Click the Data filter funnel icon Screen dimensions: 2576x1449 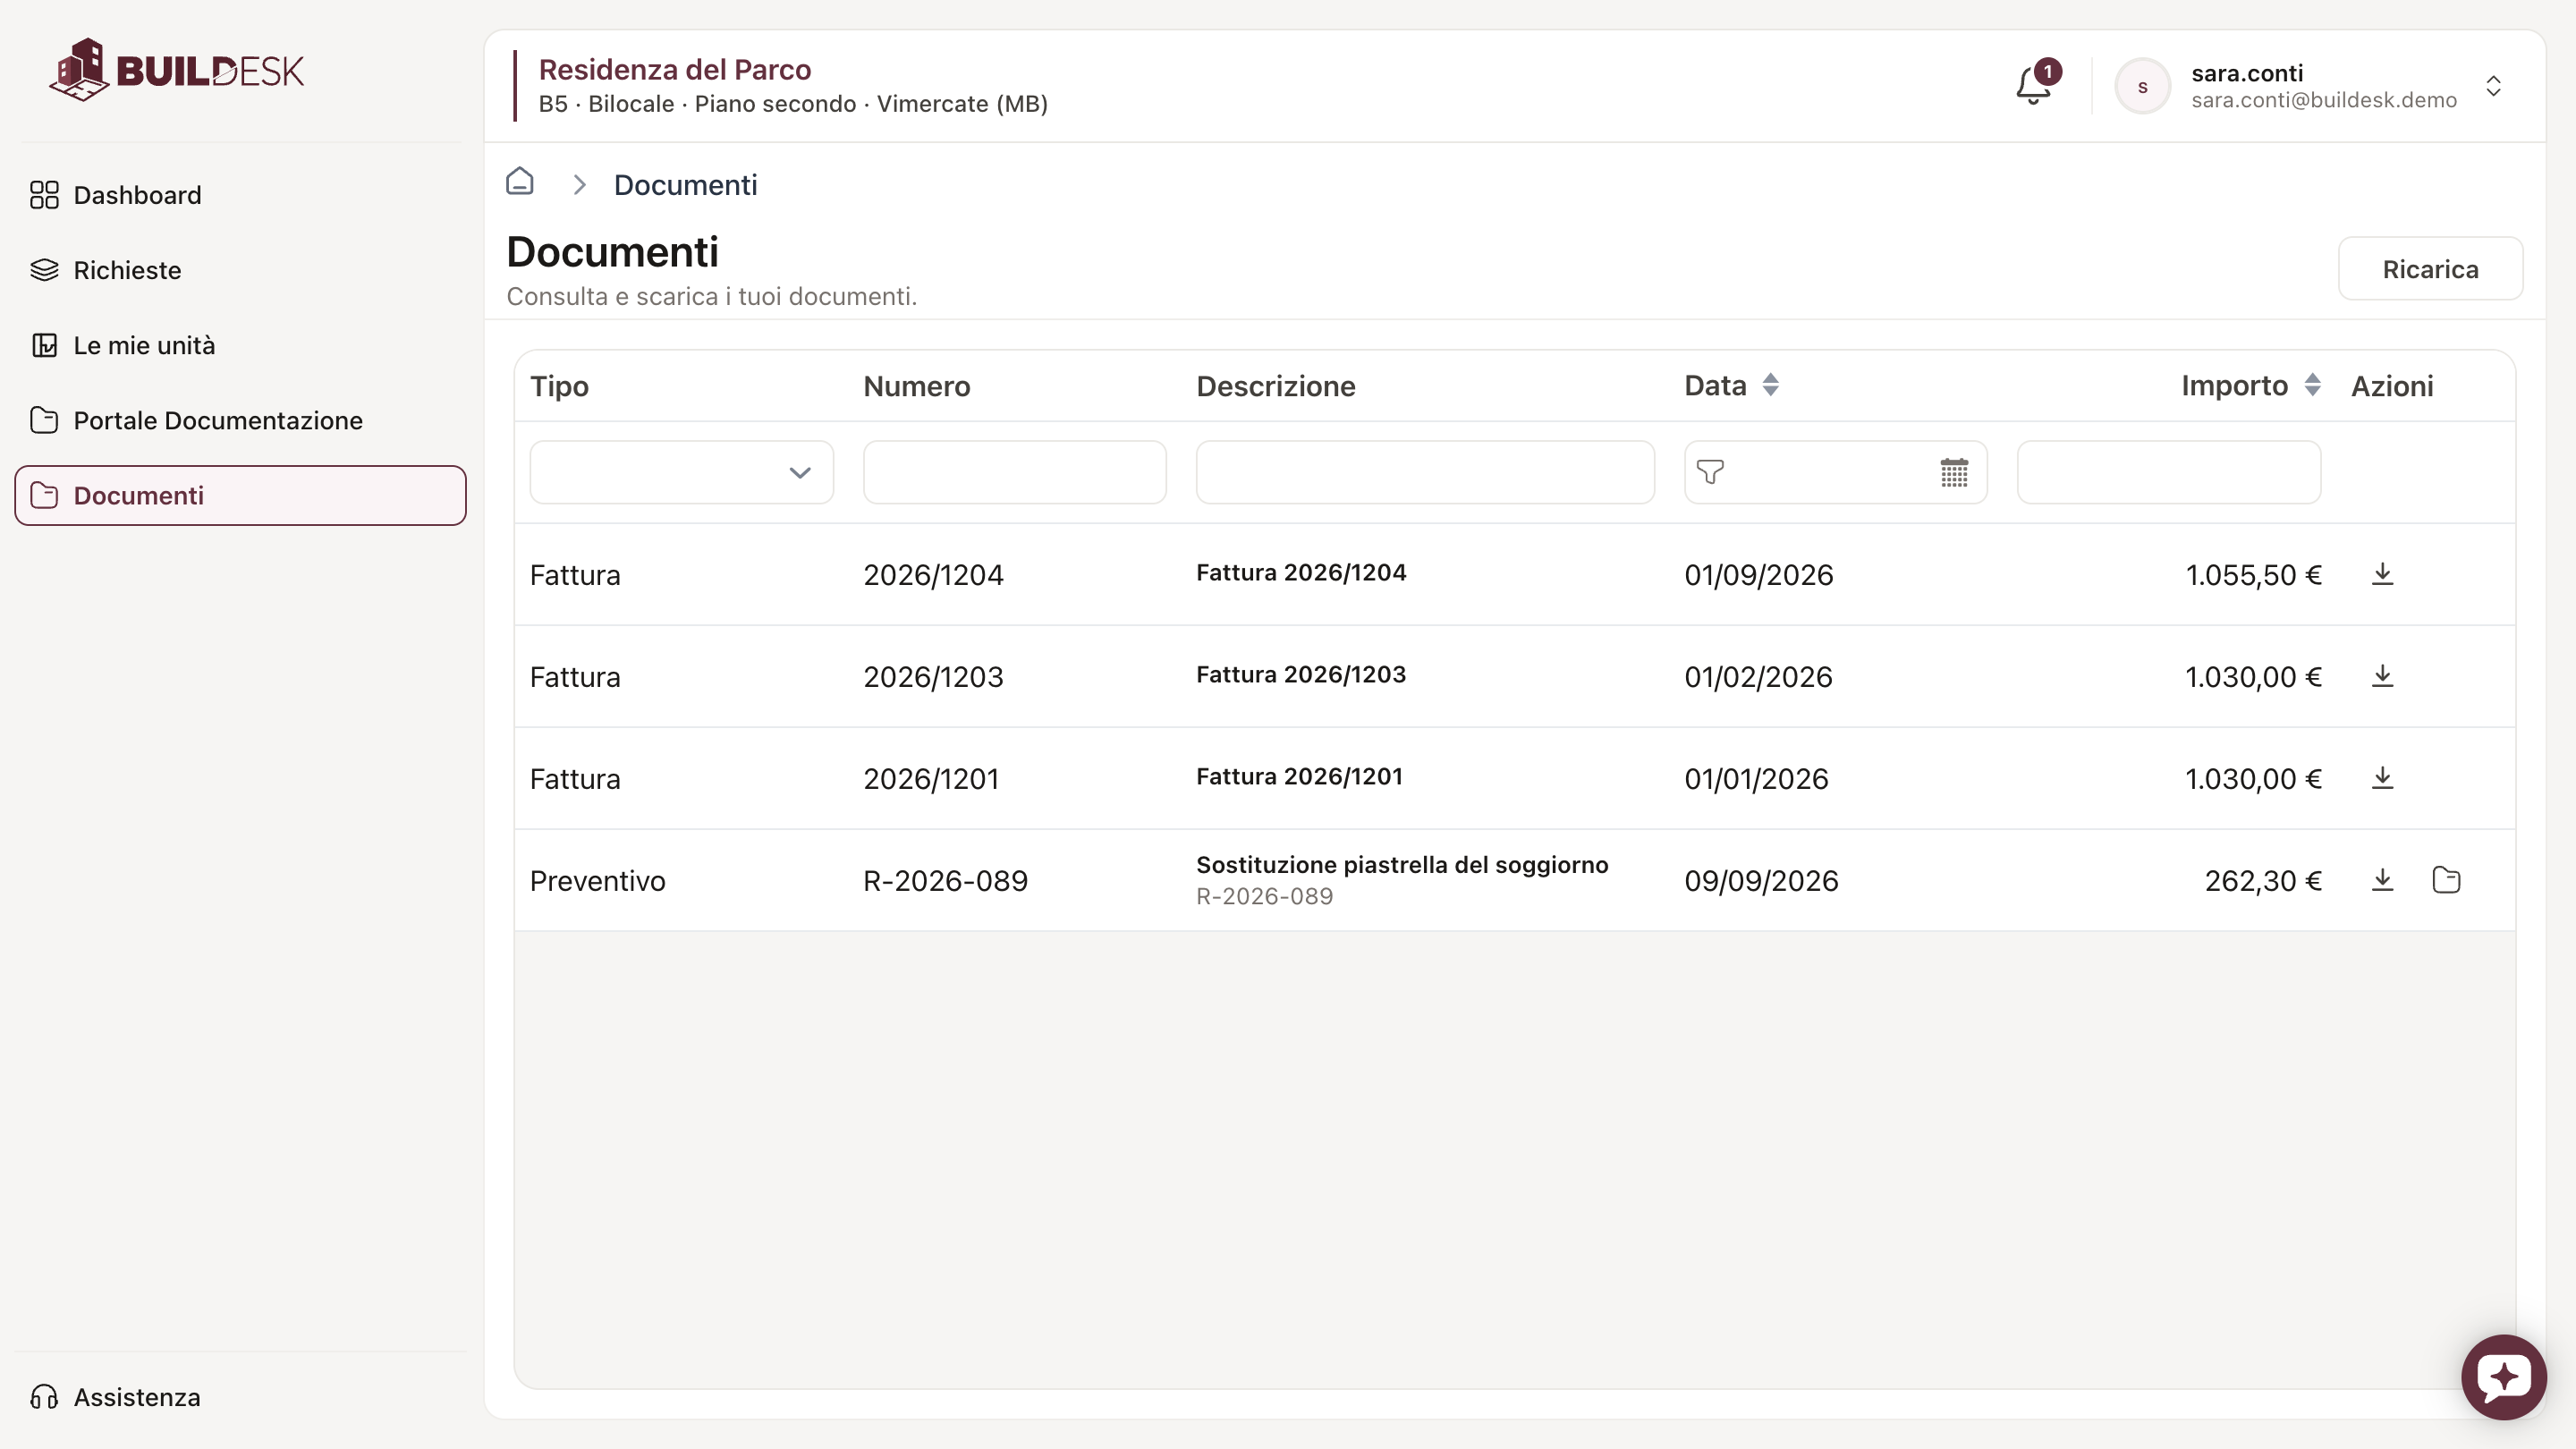point(1710,472)
